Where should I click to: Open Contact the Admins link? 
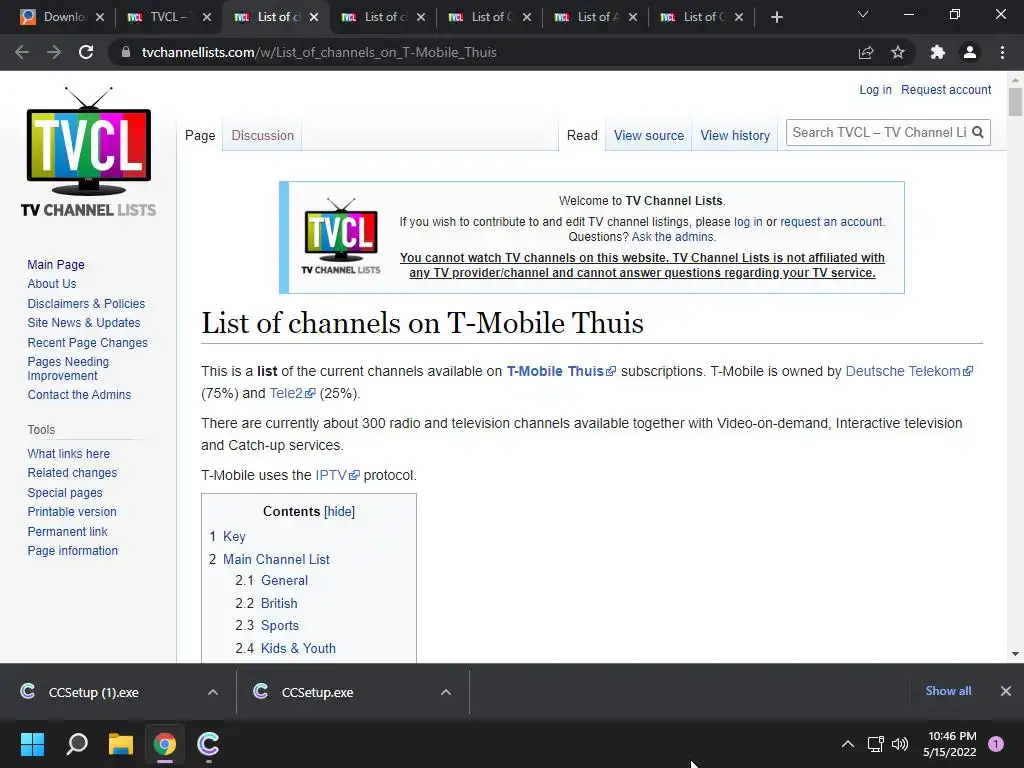(79, 394)
